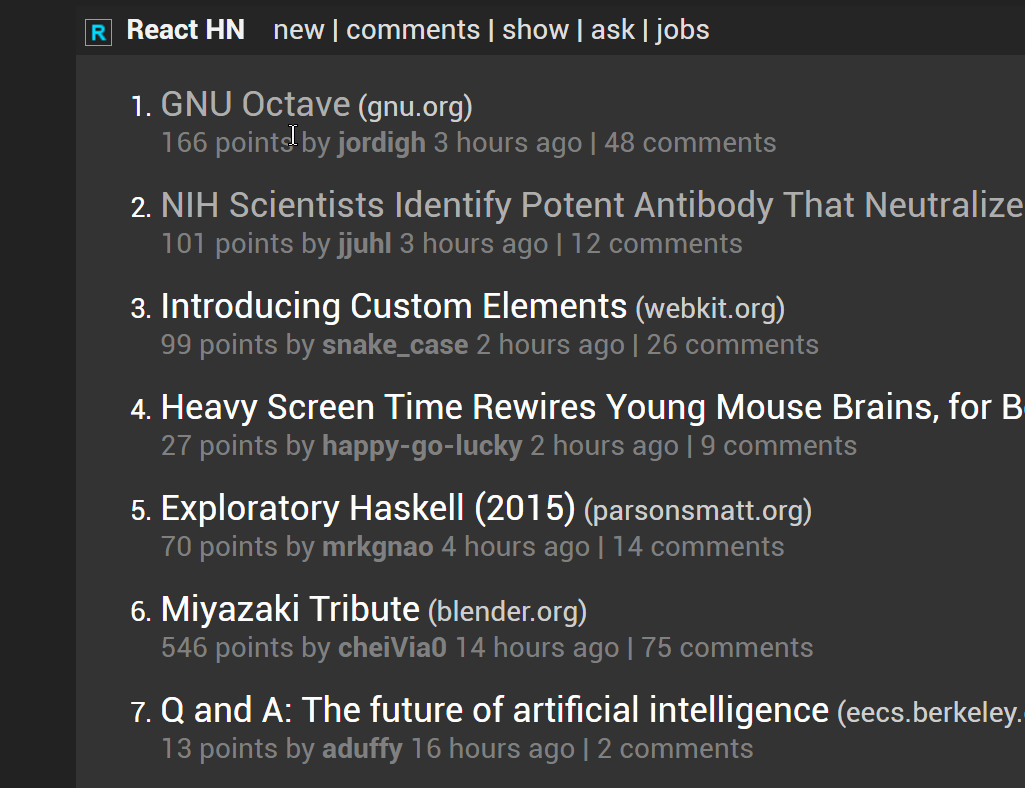View user jjuhl's profile
This screenshot has width=1025, height=788.
[365, 244]
